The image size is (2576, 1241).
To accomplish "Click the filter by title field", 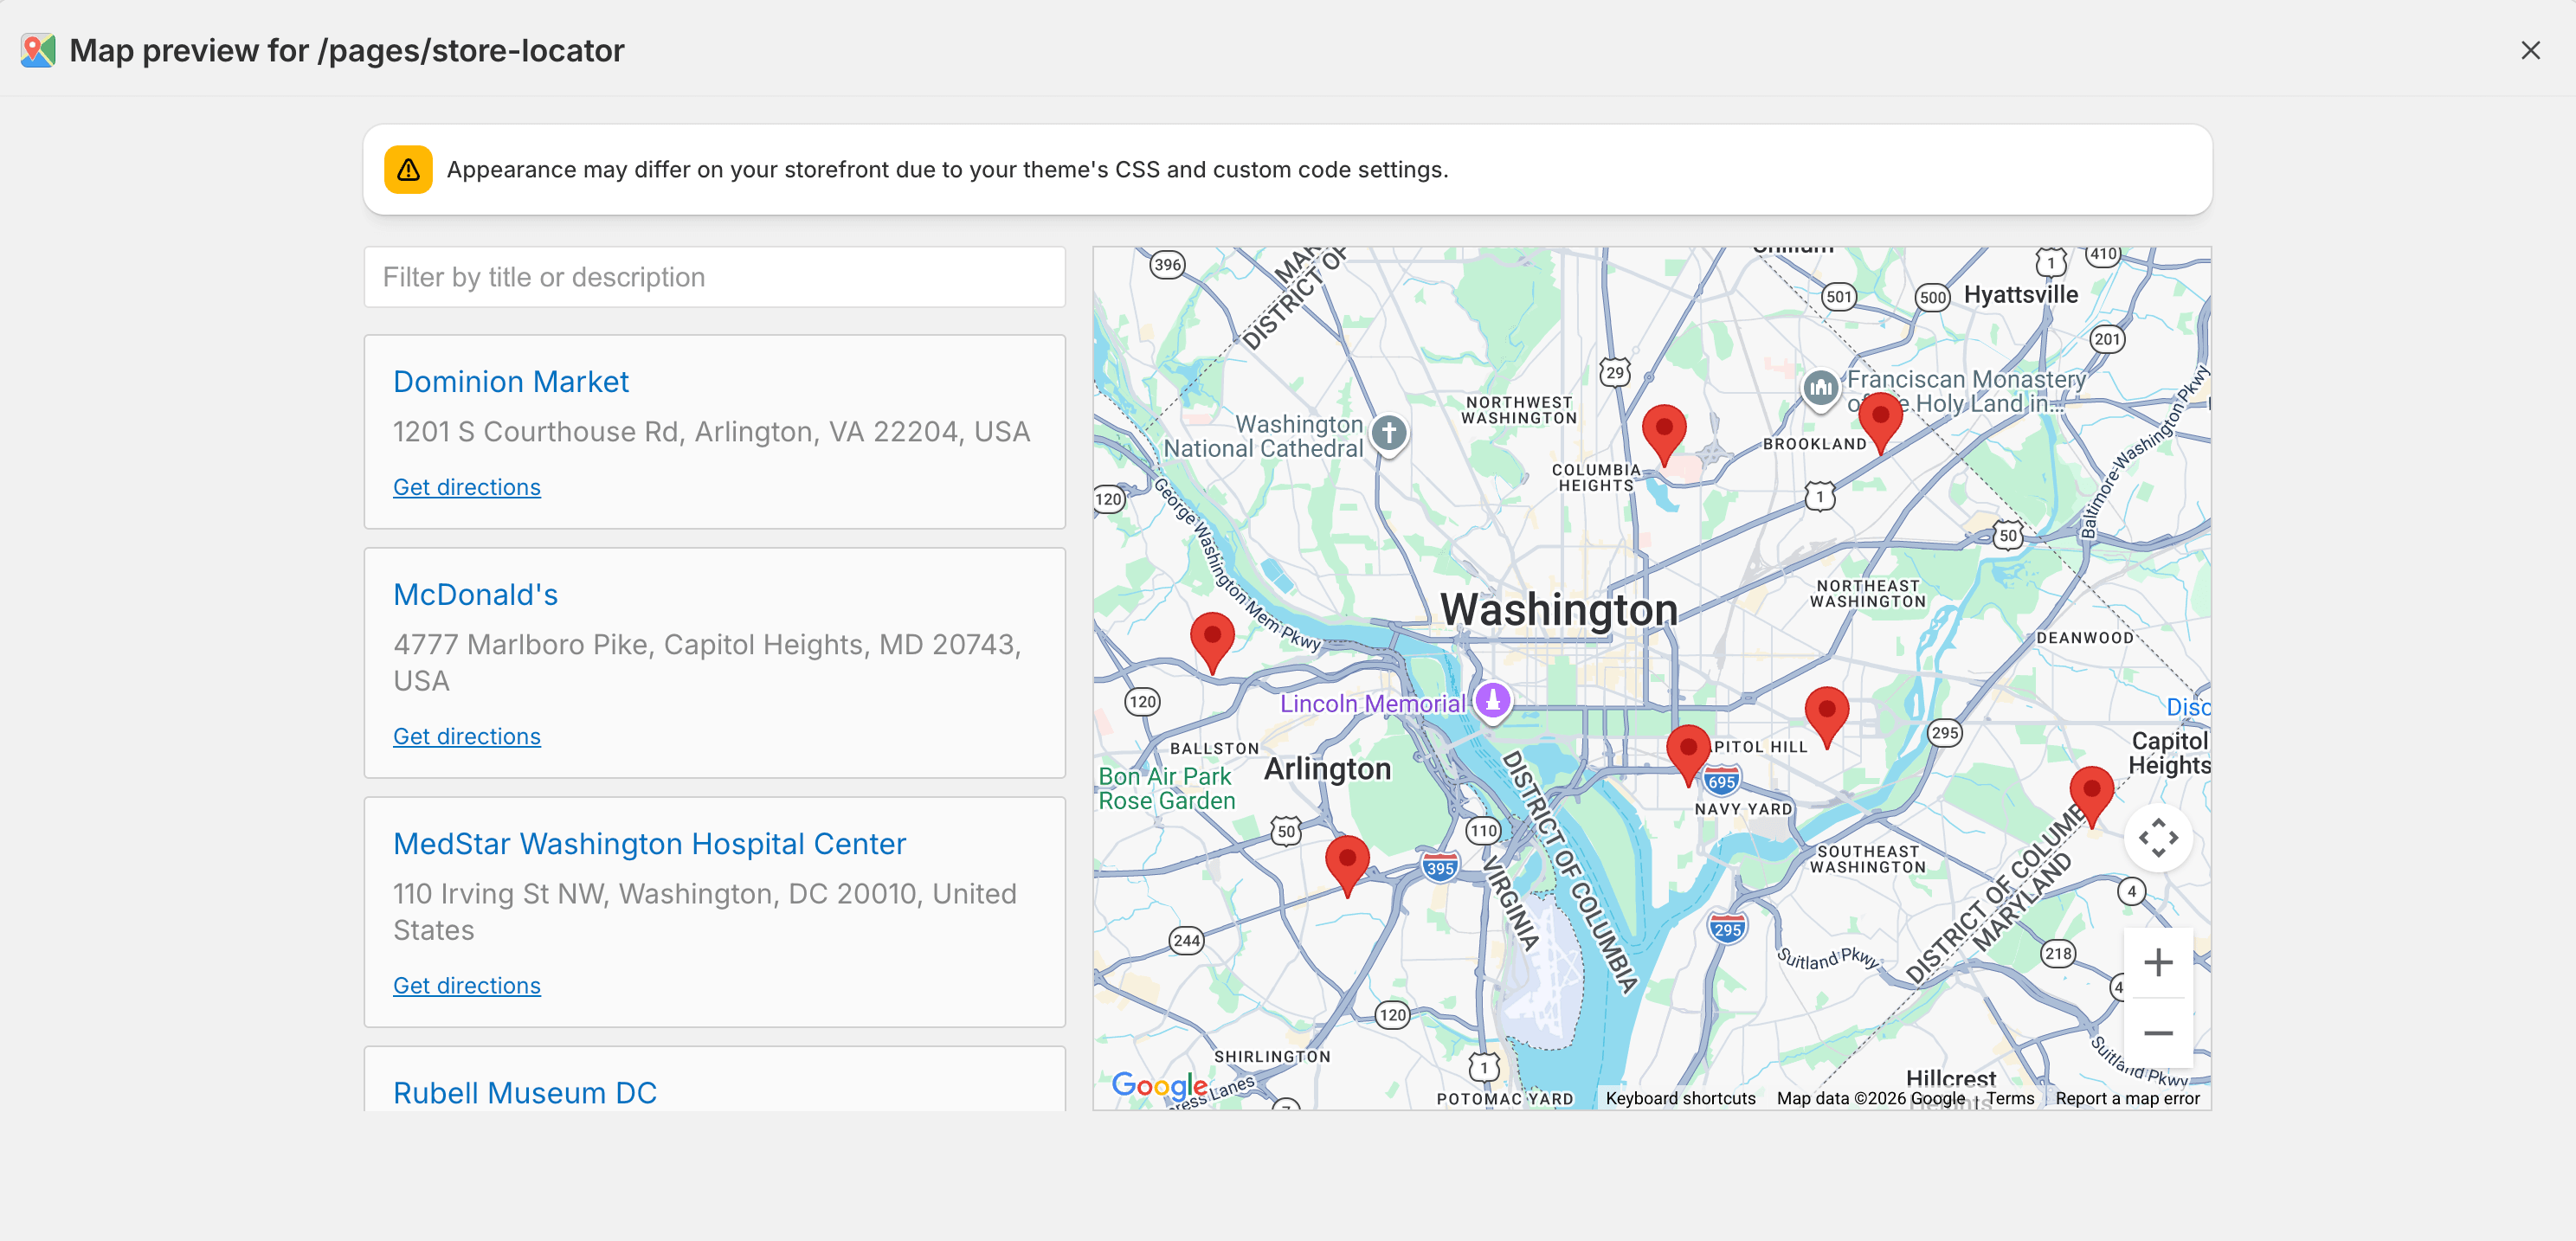I will 714,276.
